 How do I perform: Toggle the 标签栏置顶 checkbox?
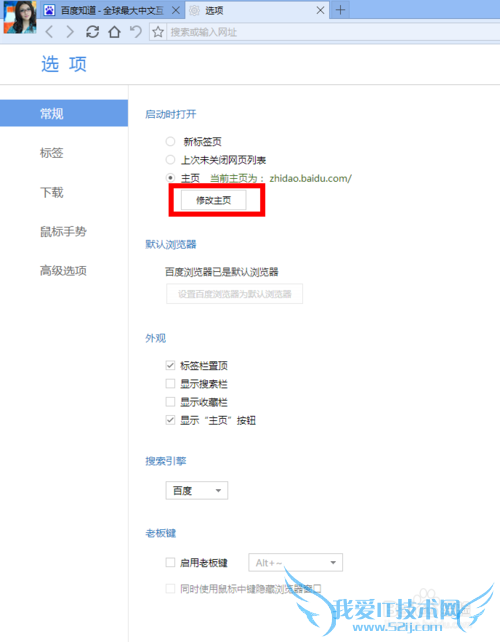170,365
